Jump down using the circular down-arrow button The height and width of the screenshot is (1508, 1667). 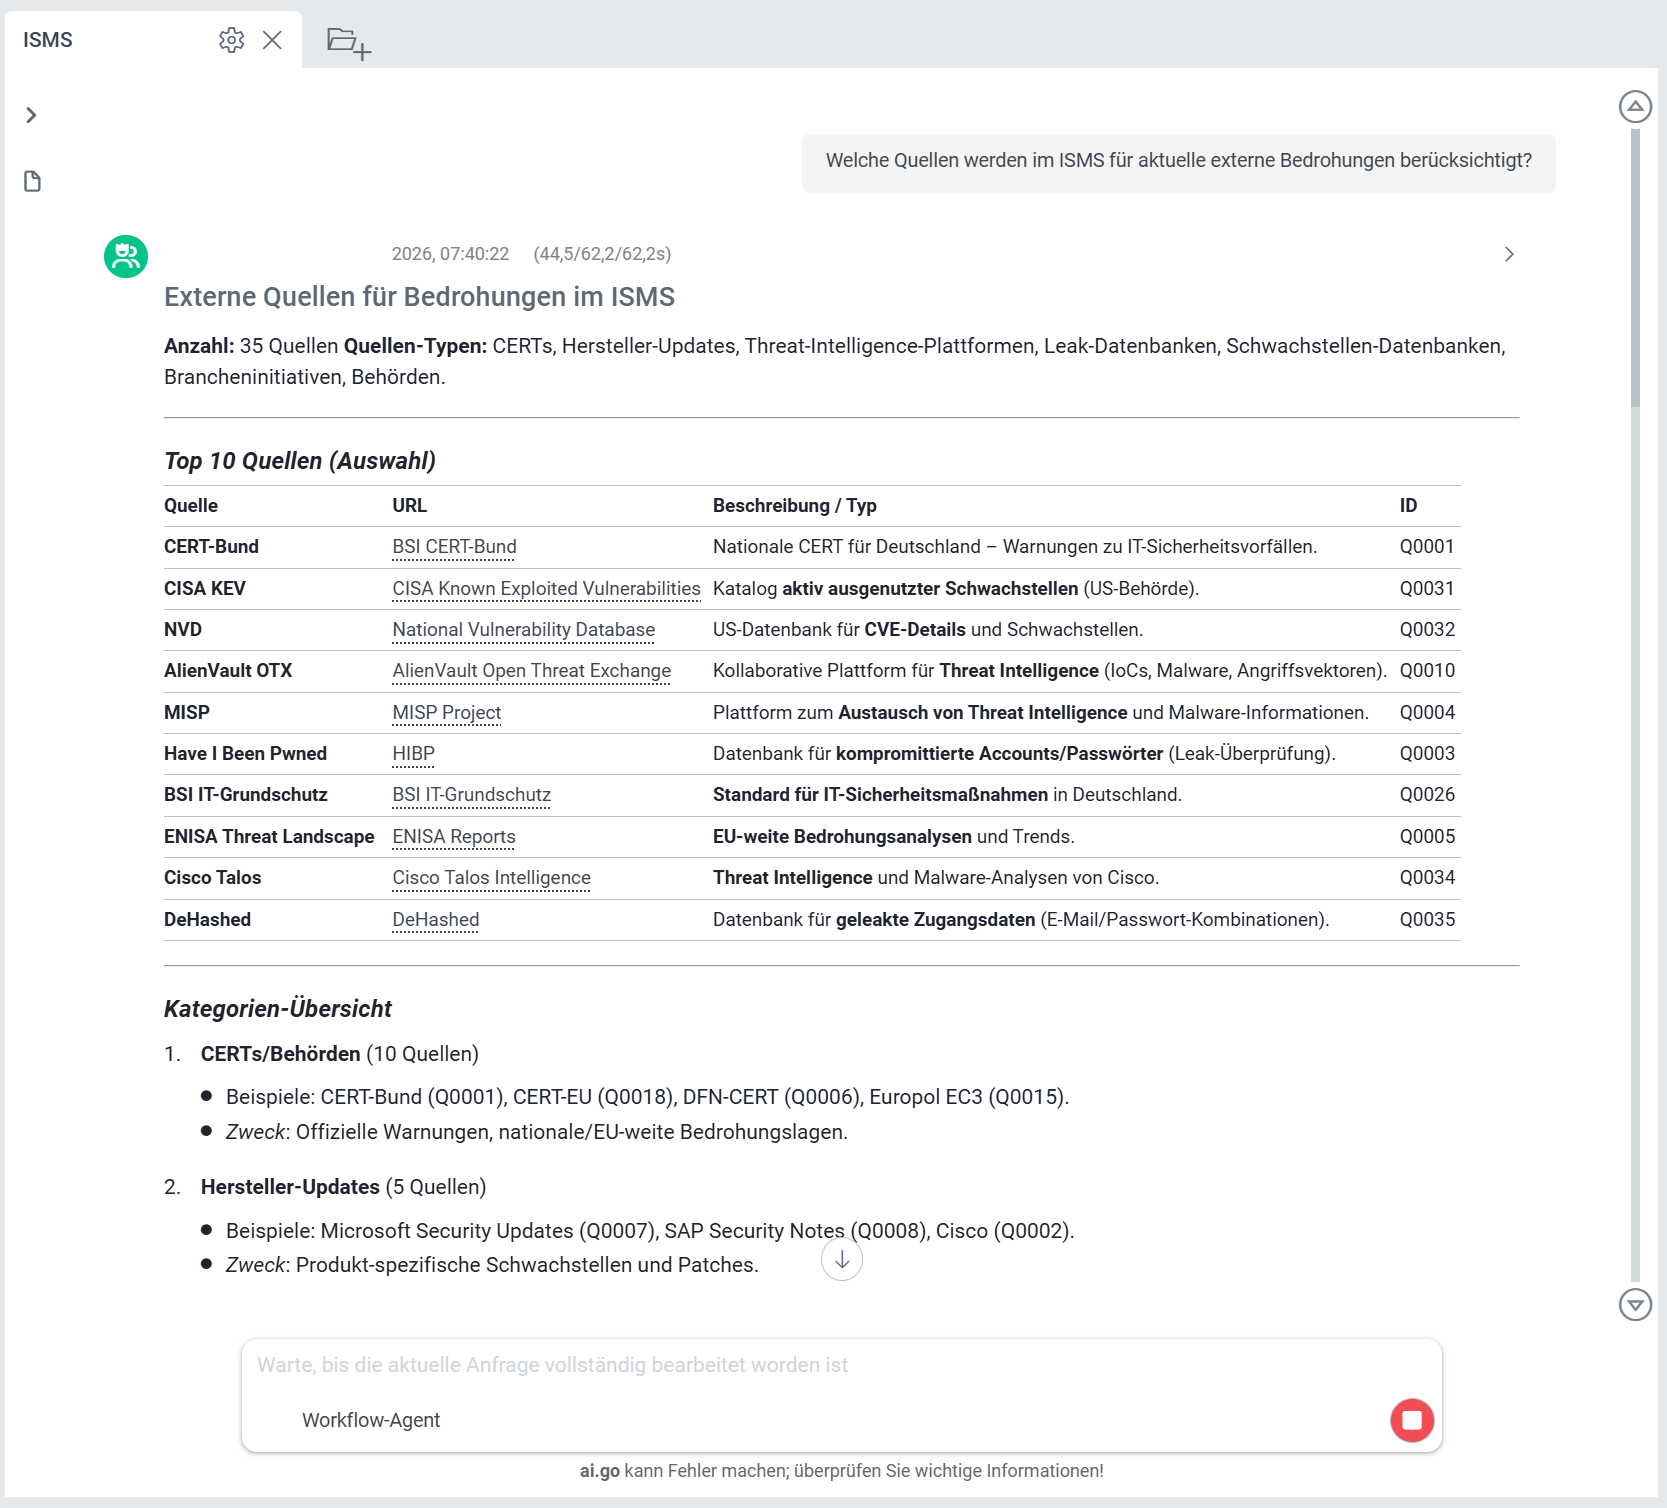click(842, 1260)
